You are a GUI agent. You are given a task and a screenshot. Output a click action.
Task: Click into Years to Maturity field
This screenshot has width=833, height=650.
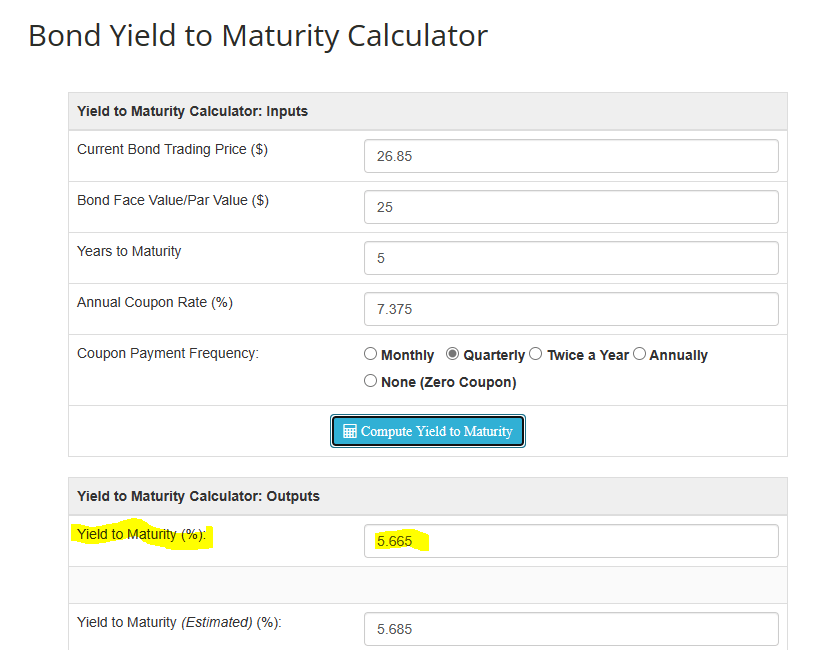[x=571, y=258]
